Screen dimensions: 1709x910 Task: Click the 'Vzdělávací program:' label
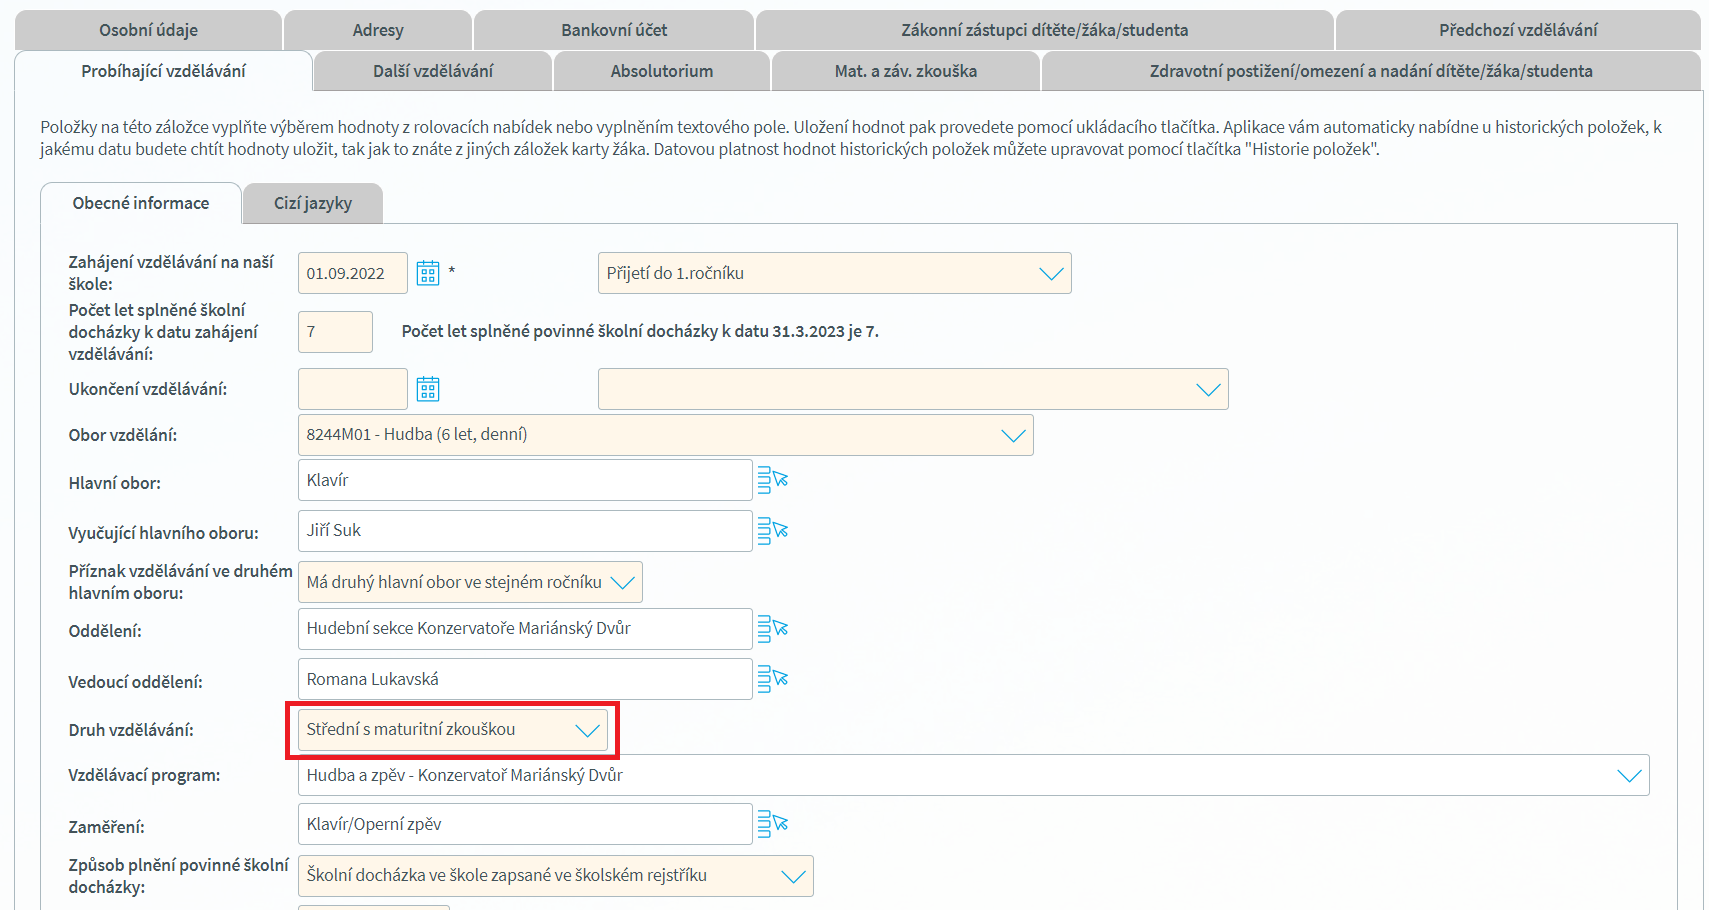coord(144,775)
